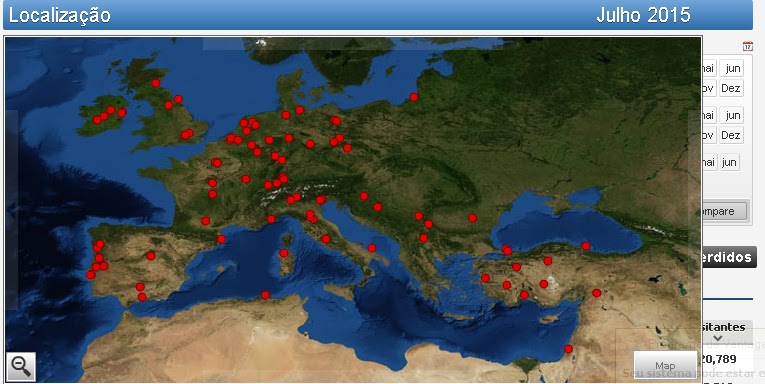Click the marker on Ireland's east coast

click(x=122, y=113)
